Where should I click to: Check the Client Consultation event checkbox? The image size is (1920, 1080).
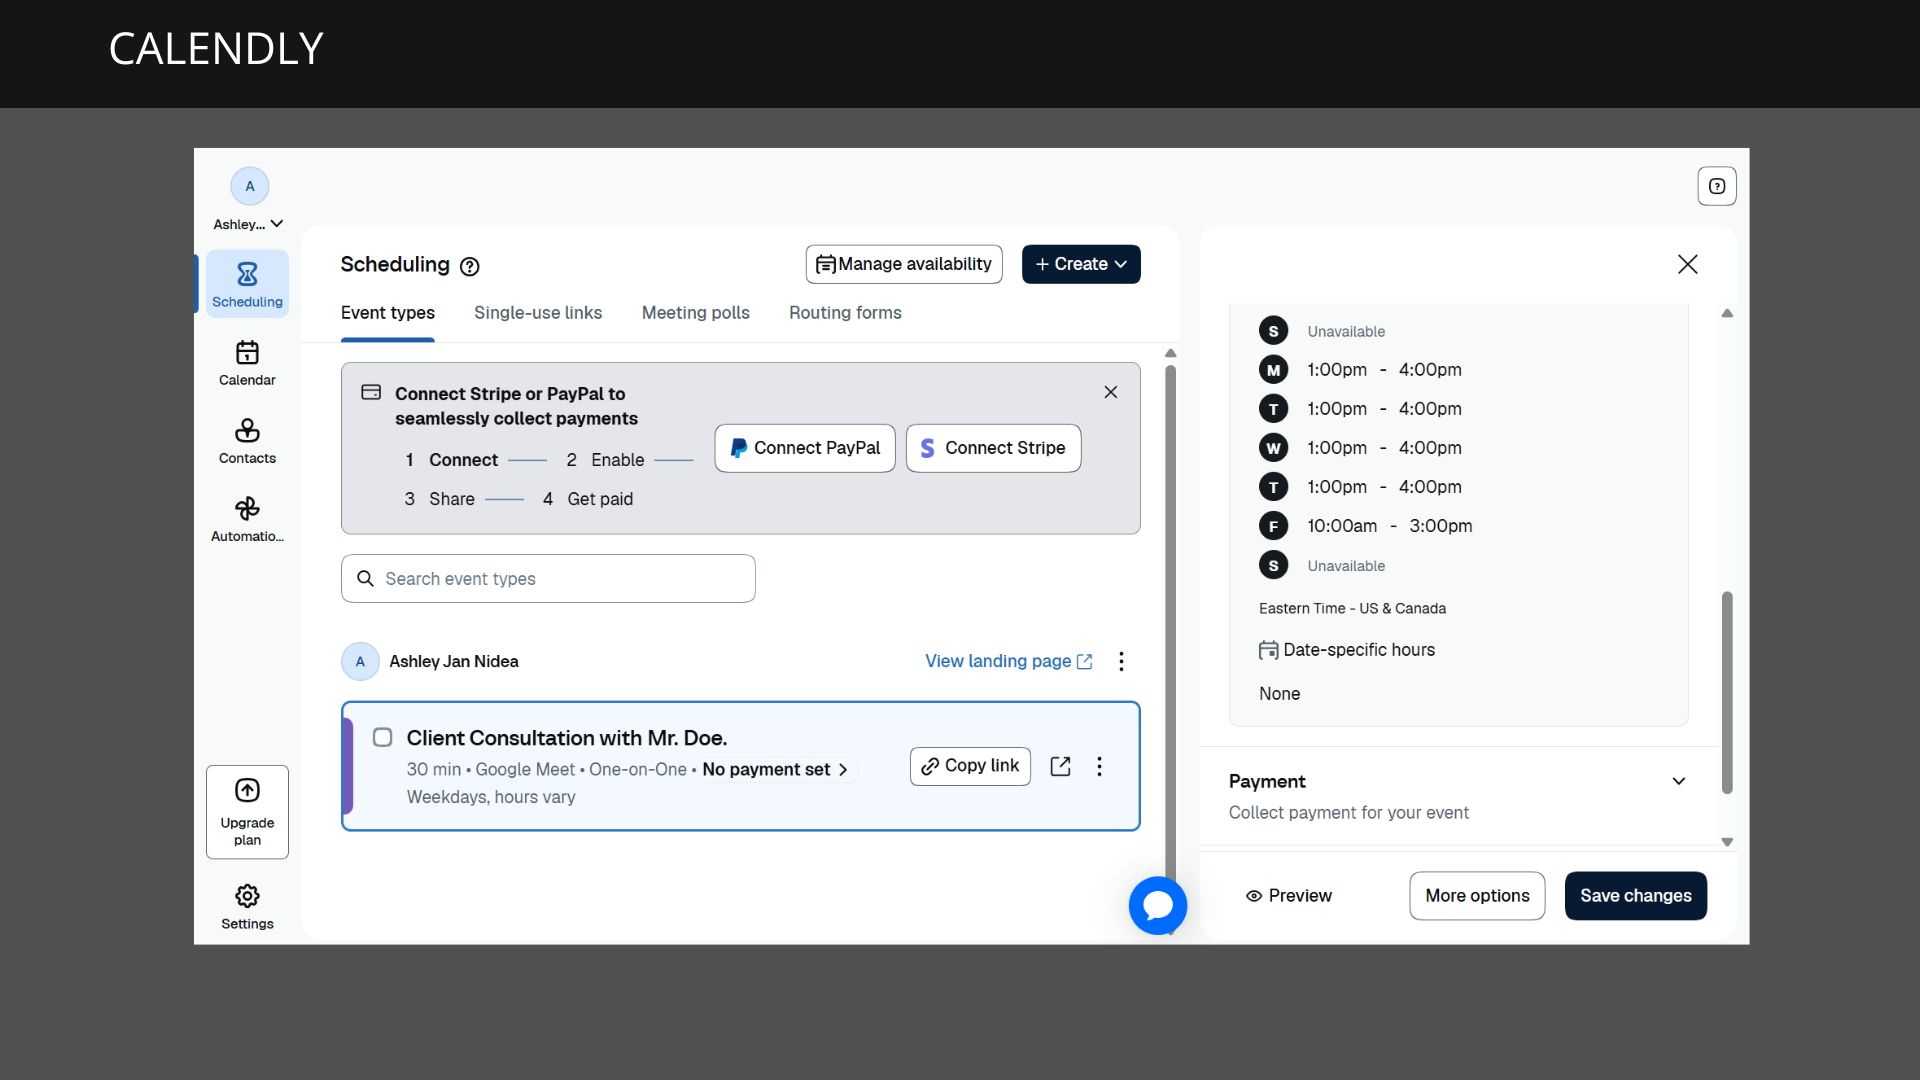click(x=382, y=737)
